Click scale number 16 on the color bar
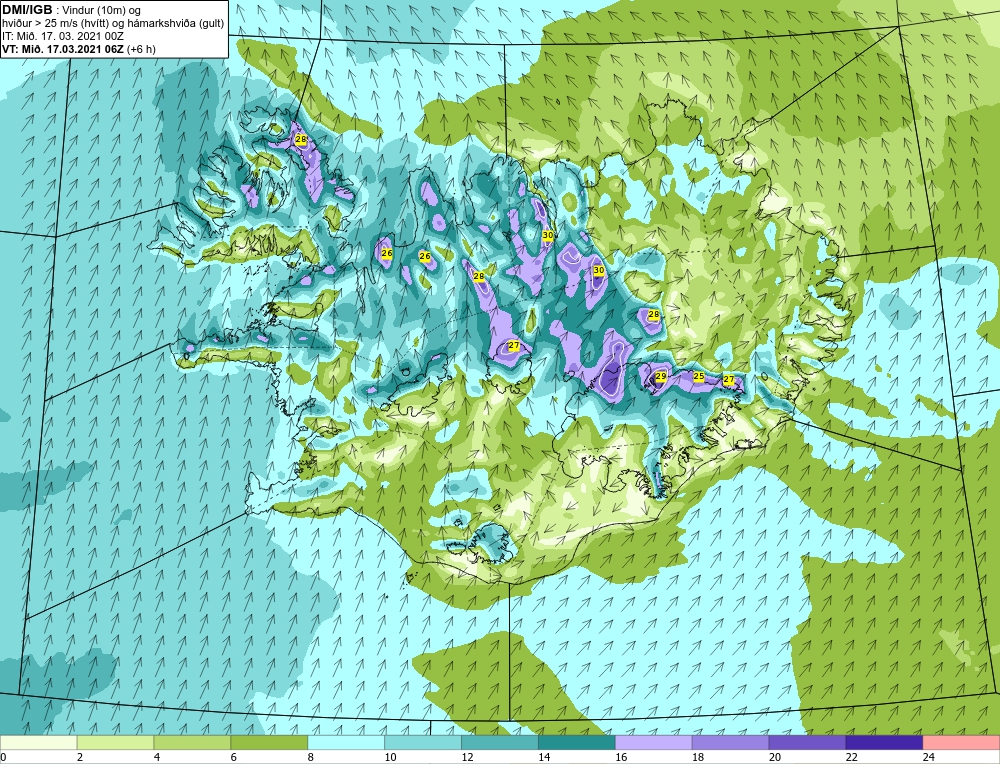The width and height of the screenshot is (1000, 764). (x=621, y=757)
